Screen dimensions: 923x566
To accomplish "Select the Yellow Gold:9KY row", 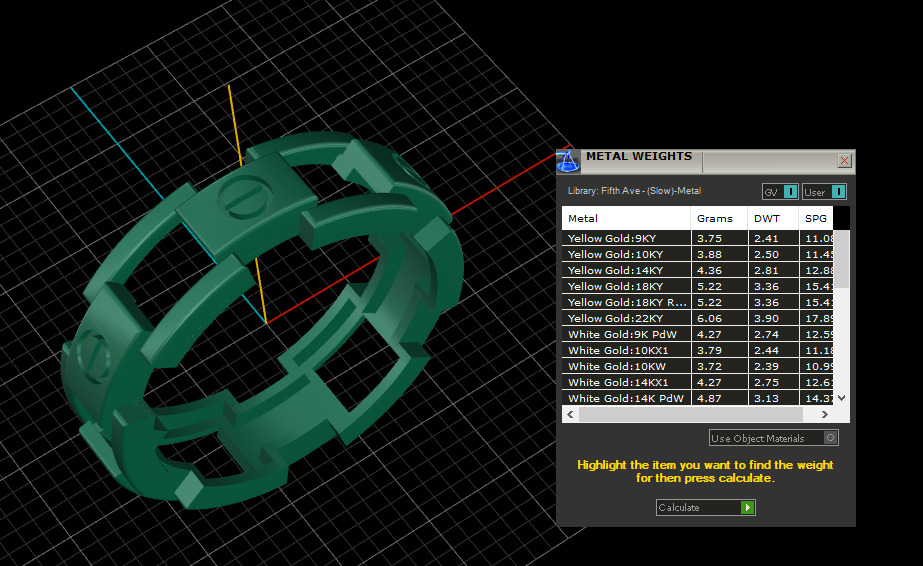I will click(698, 238).
